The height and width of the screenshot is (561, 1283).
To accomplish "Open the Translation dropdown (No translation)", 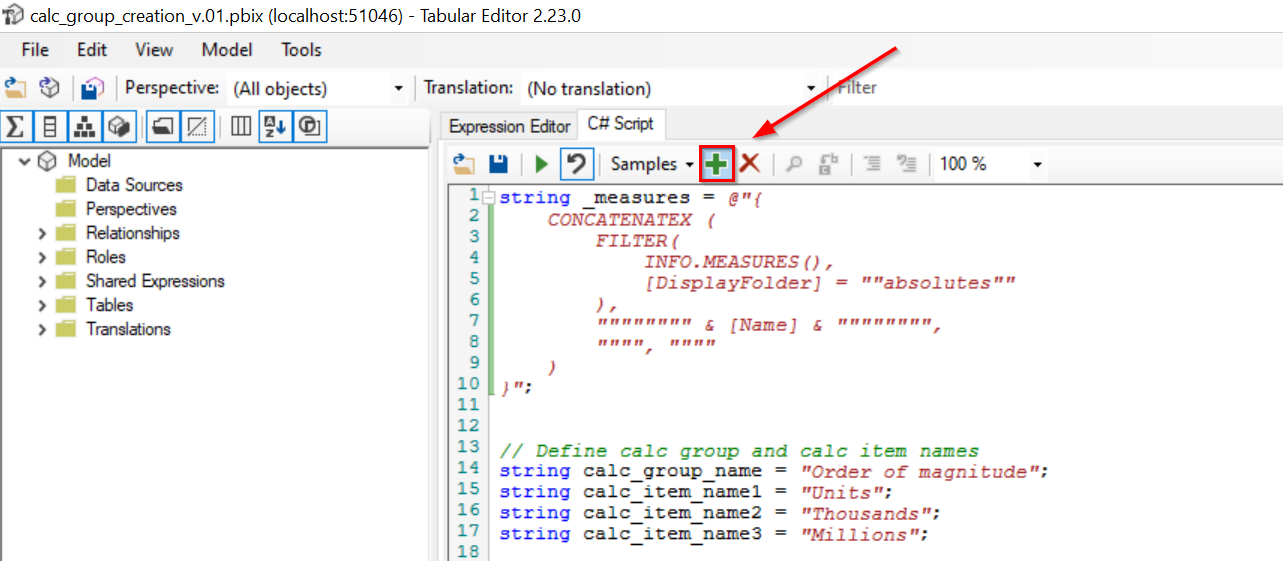I will 670,88.
